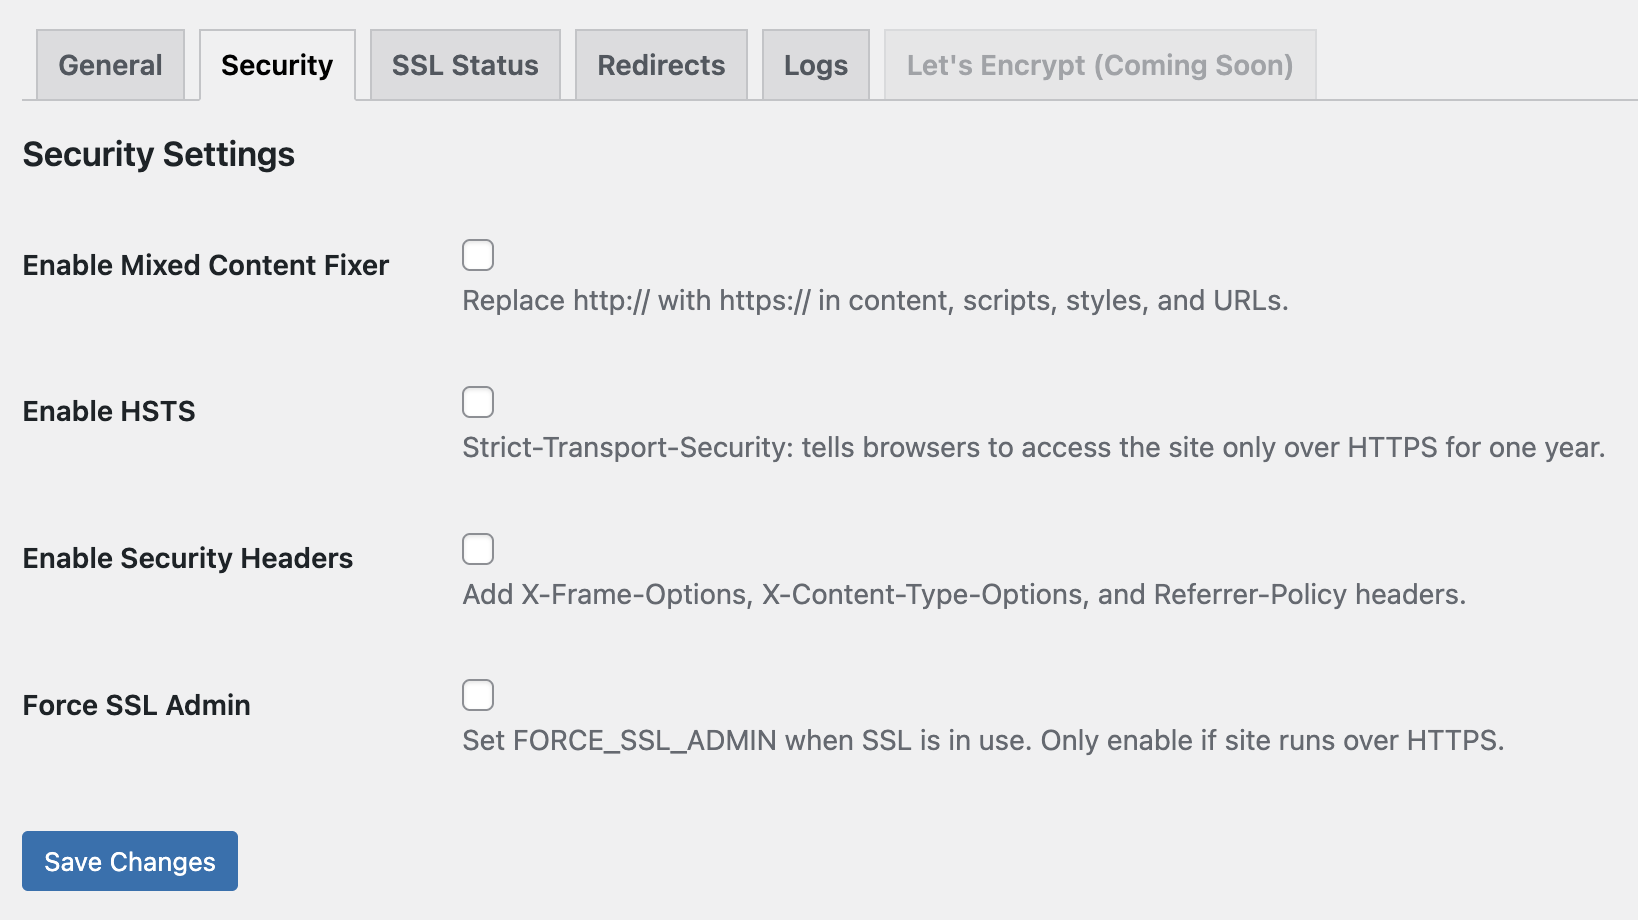Screen dimensions: 1638x920
Task: Click the mixed content replacement description
Action: coord(874,300)
